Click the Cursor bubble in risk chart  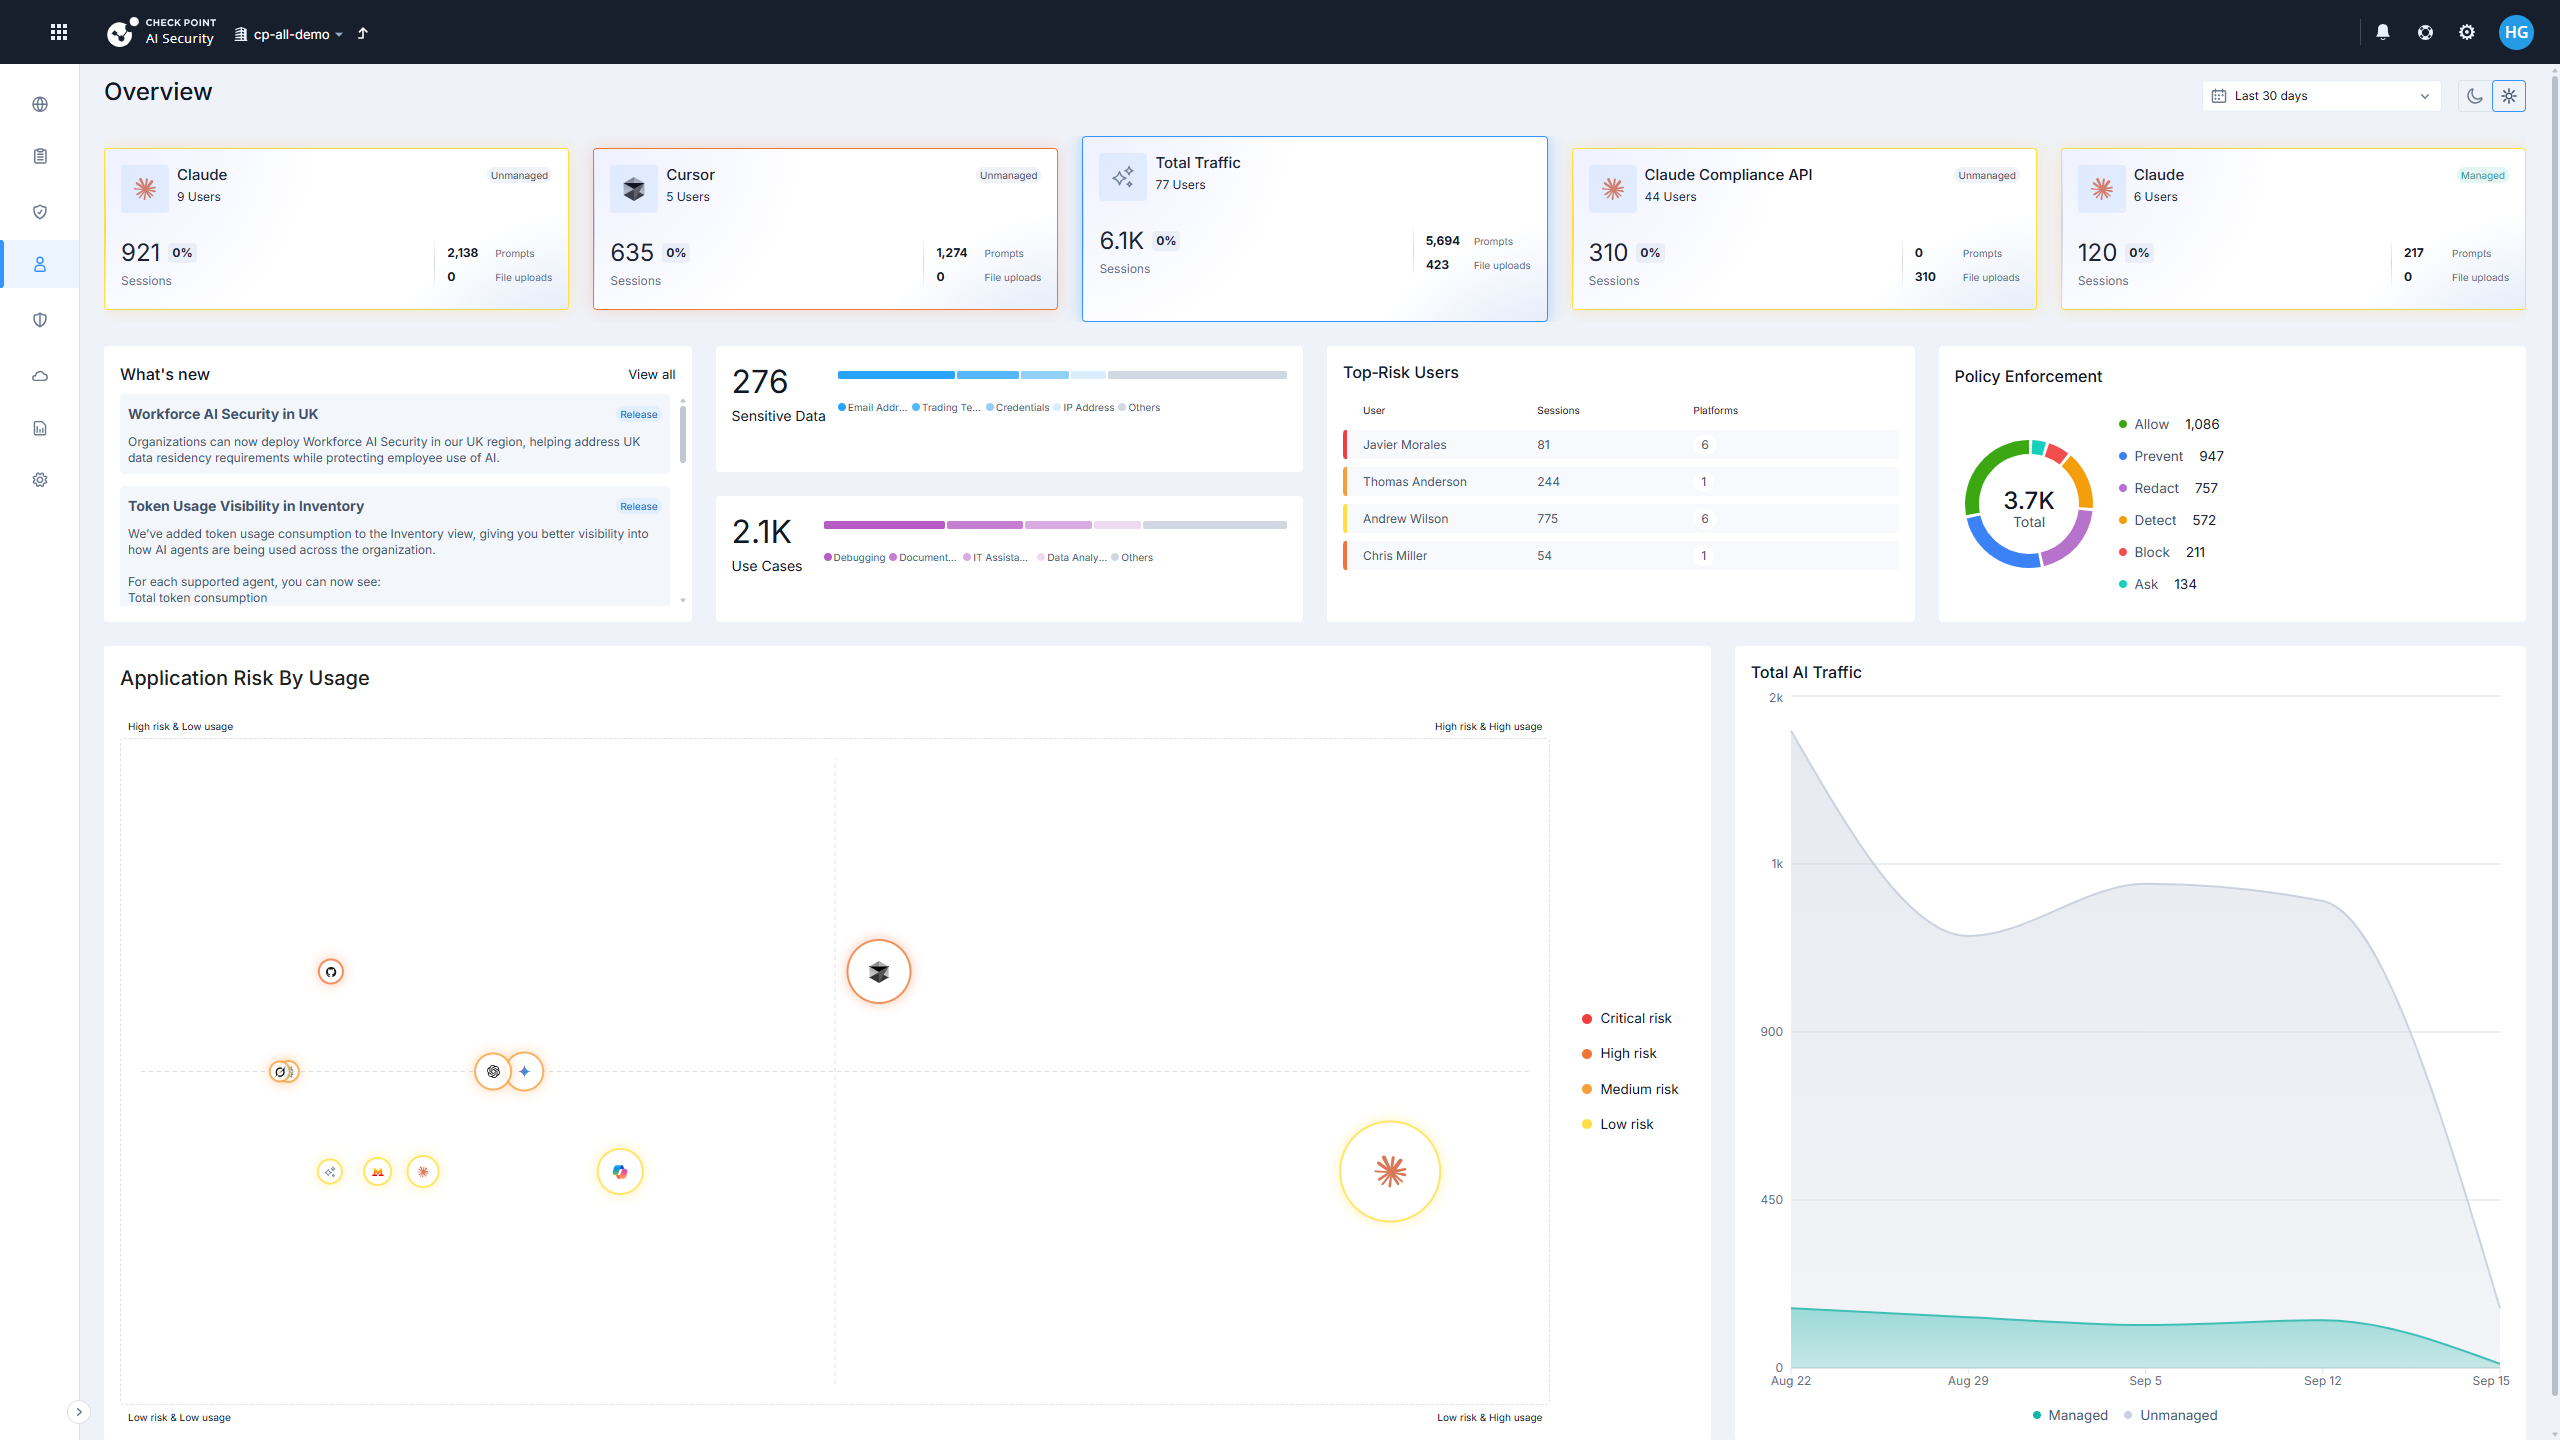coord(879,971)
